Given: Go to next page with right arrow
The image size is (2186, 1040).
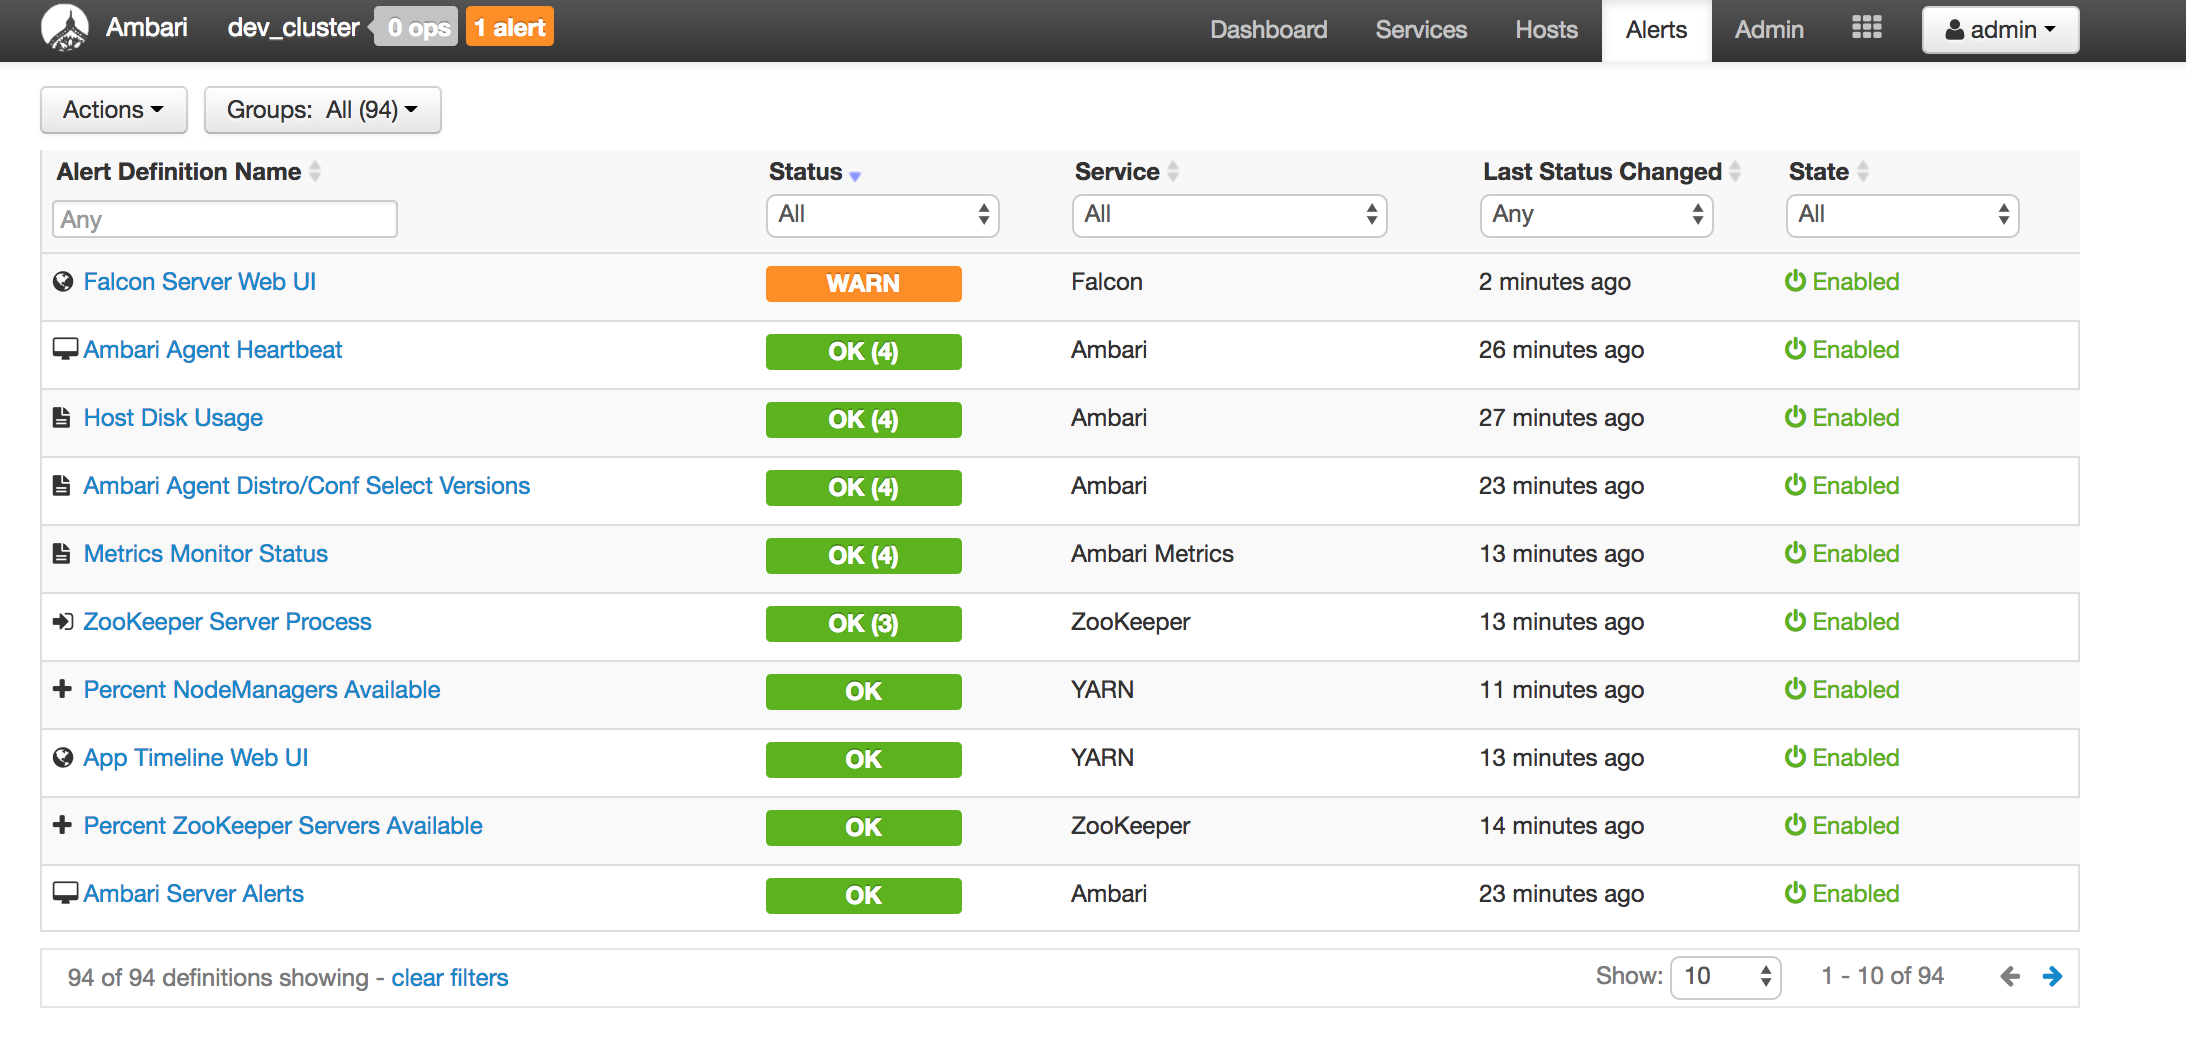Looking at the screenshot, I should [2052, 977].
